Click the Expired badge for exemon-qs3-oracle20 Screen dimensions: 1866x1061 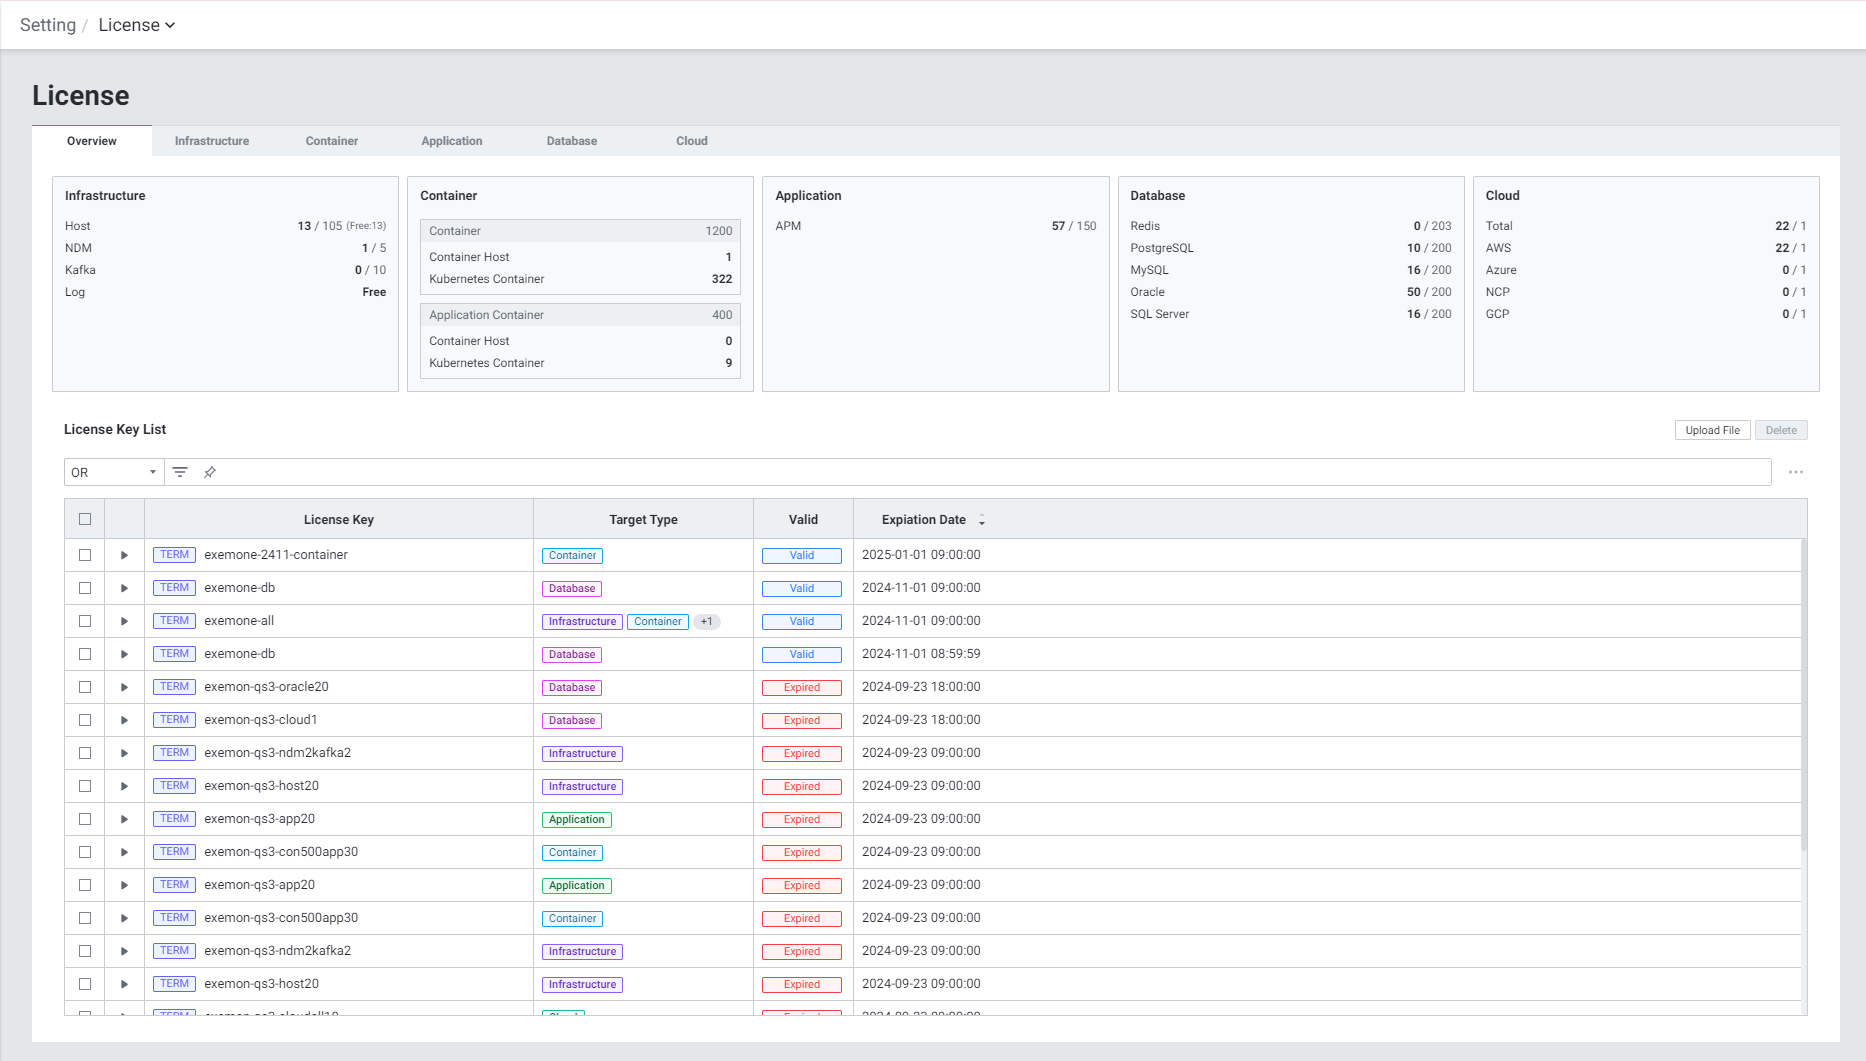click(x=801, y=687)
